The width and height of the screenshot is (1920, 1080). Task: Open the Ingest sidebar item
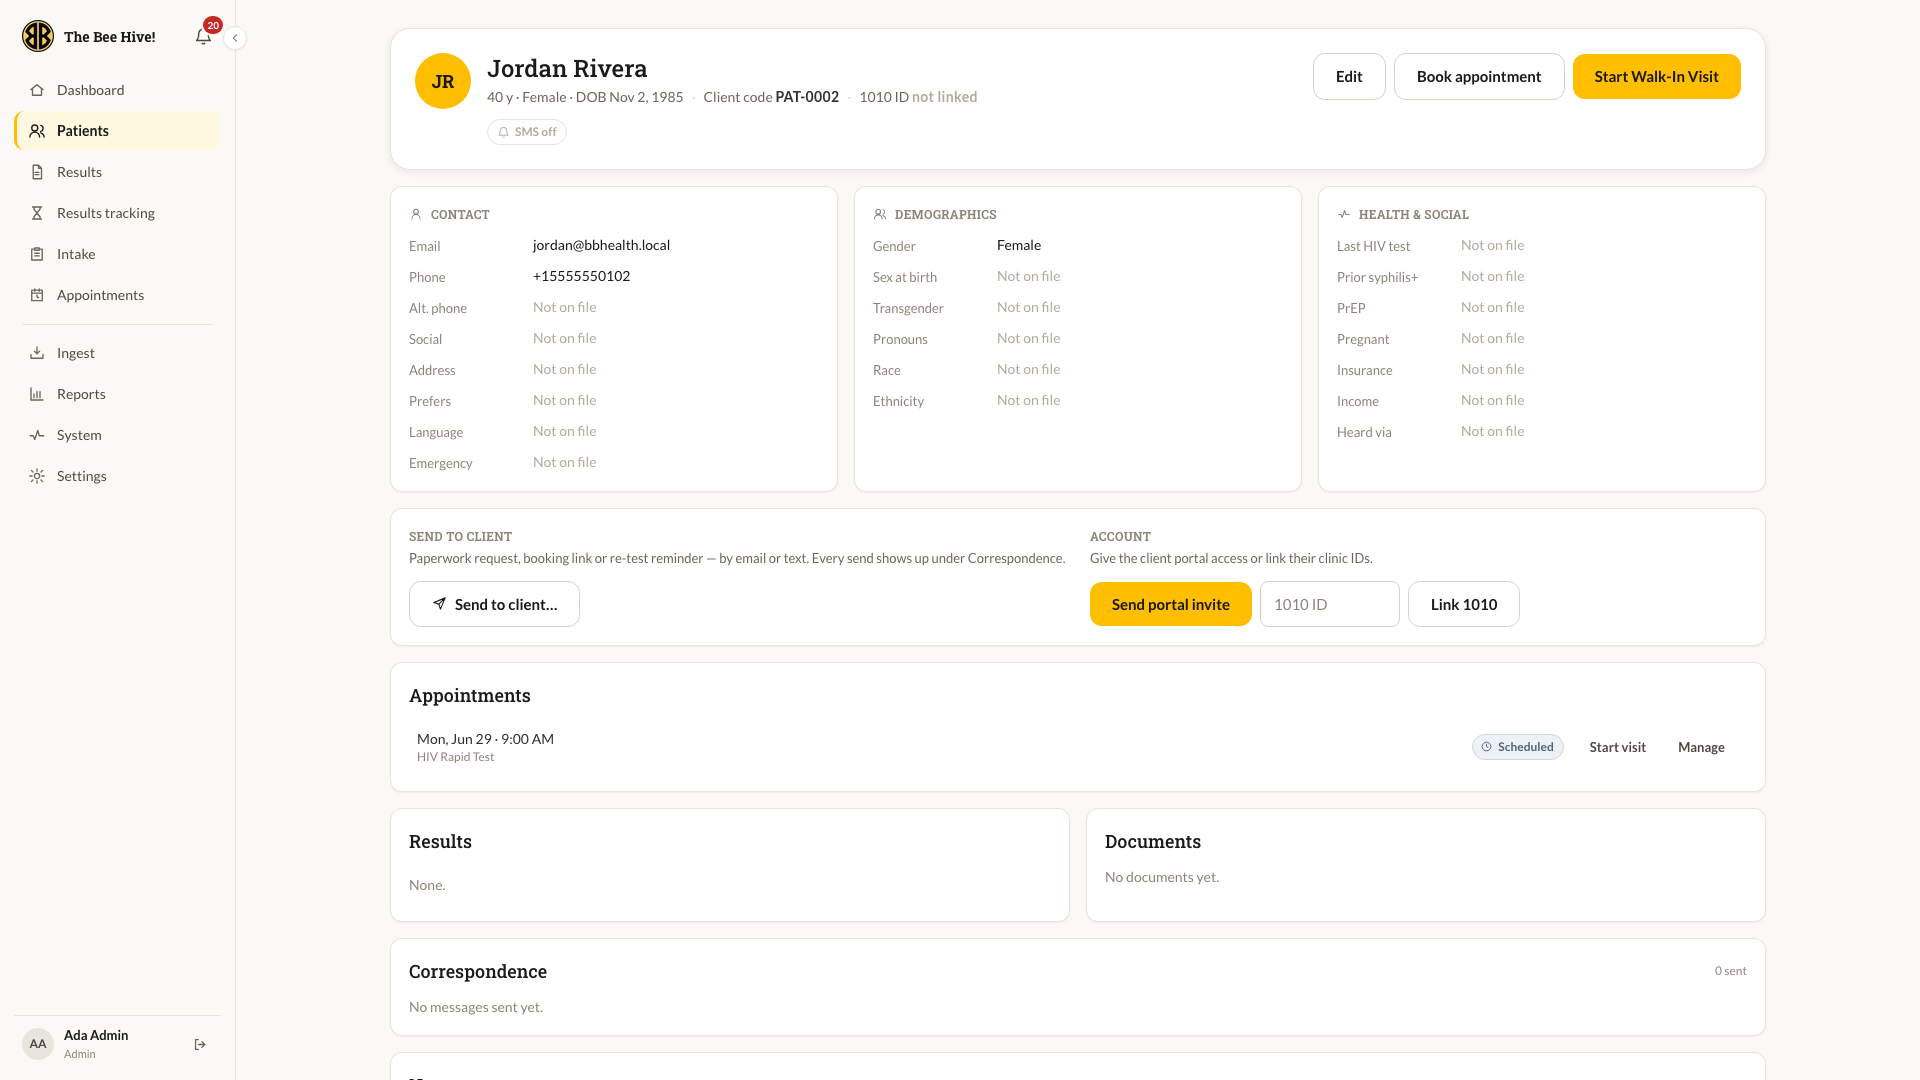(x=118, y=353)
